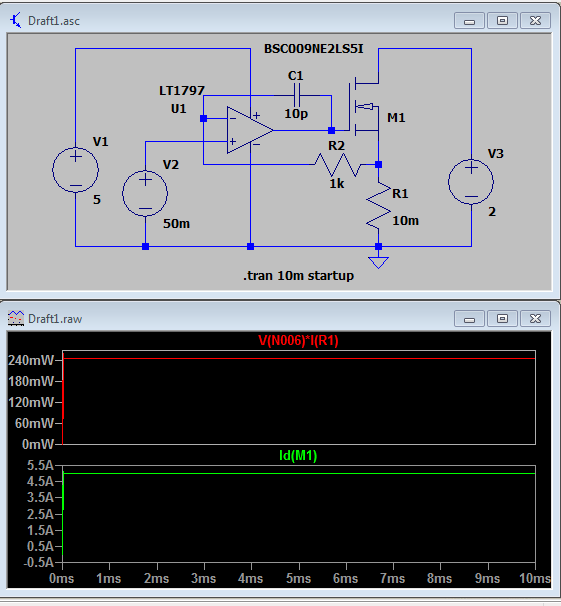Select the R1 resistor zigzag symbol
This screenshot has width=561, height=606.
coord(379,205)
